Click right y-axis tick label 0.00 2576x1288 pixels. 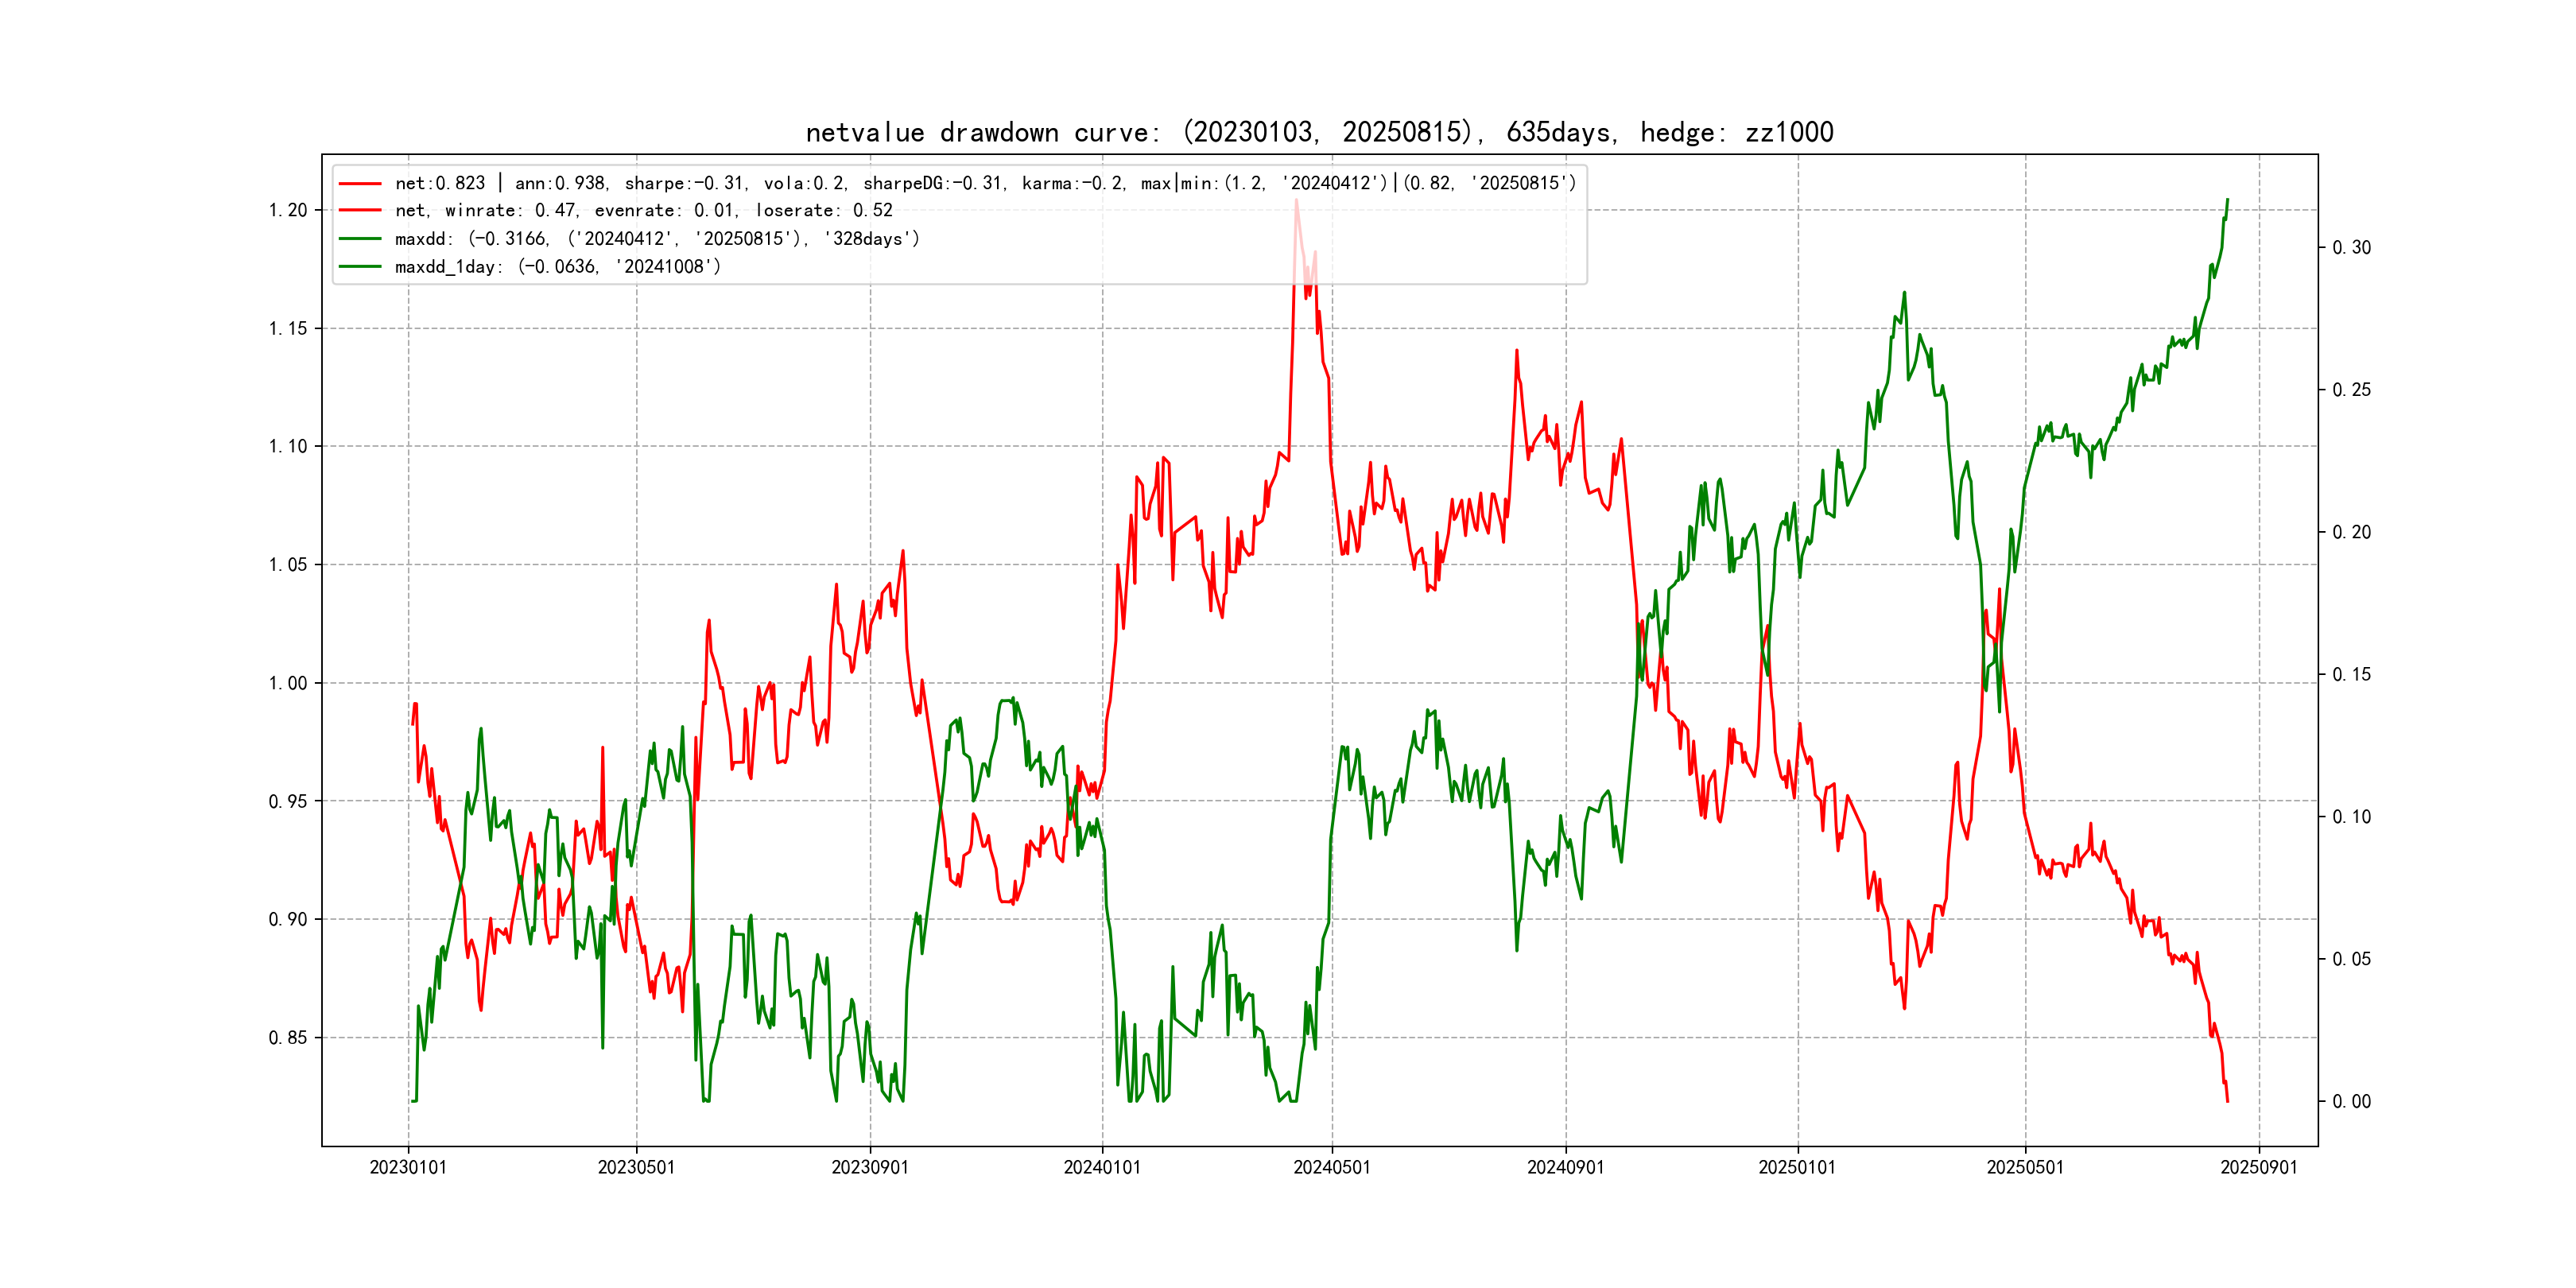(2351, 1102)
